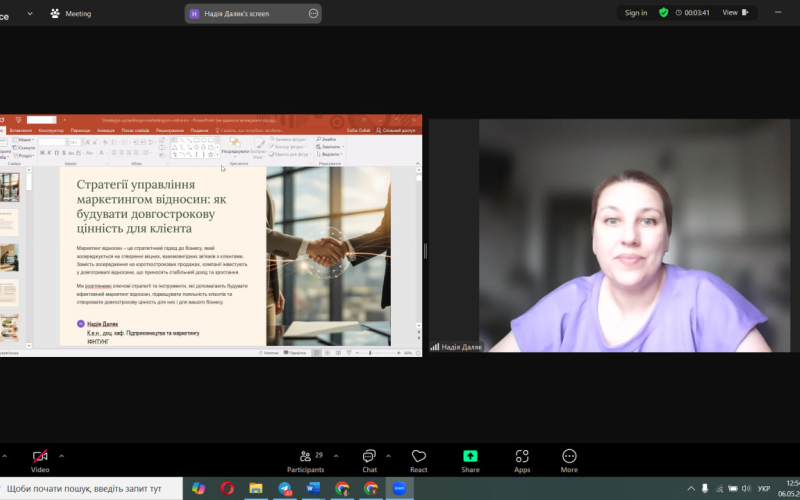This screenshot has height=500, width=800.
Task: Expand video options arrow next to Video
Action: (x=62, y=456)
